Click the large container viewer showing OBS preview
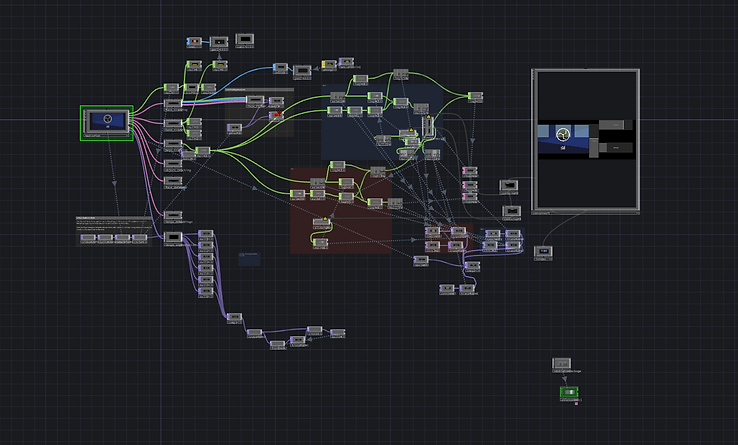The height and width of the screenshot is (445, 738). 586,141
